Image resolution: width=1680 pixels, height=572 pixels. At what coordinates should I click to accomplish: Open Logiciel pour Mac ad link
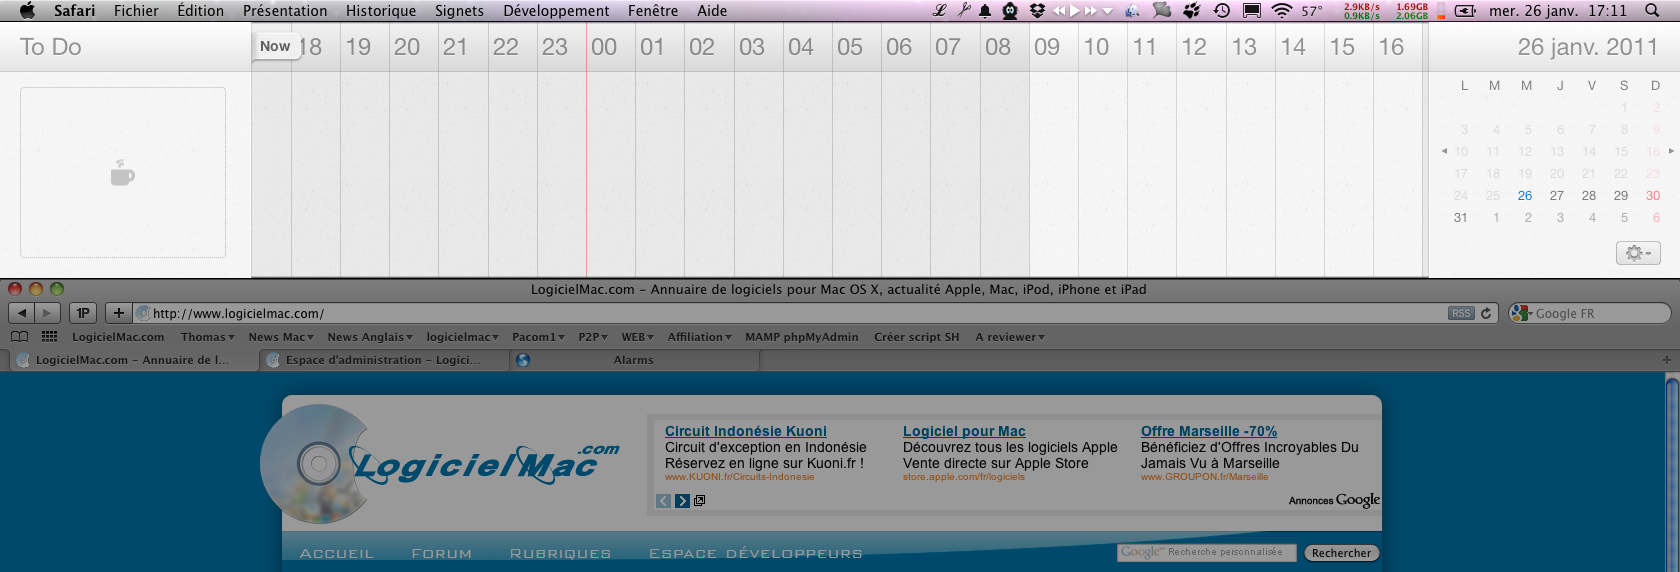pyautogui.click(x=964, y=431)
